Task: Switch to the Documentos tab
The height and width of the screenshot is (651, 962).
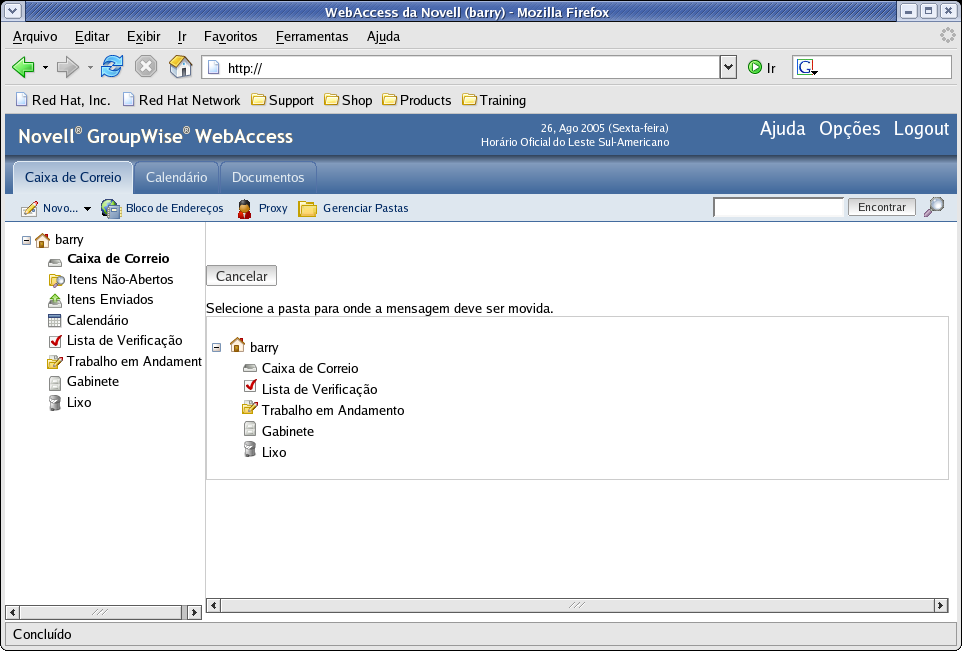Action: click(268, 177)
